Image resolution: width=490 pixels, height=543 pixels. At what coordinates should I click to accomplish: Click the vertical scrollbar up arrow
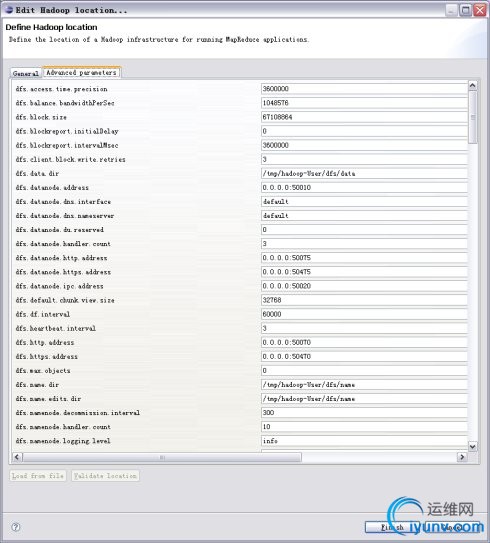(x=472, y=85)
